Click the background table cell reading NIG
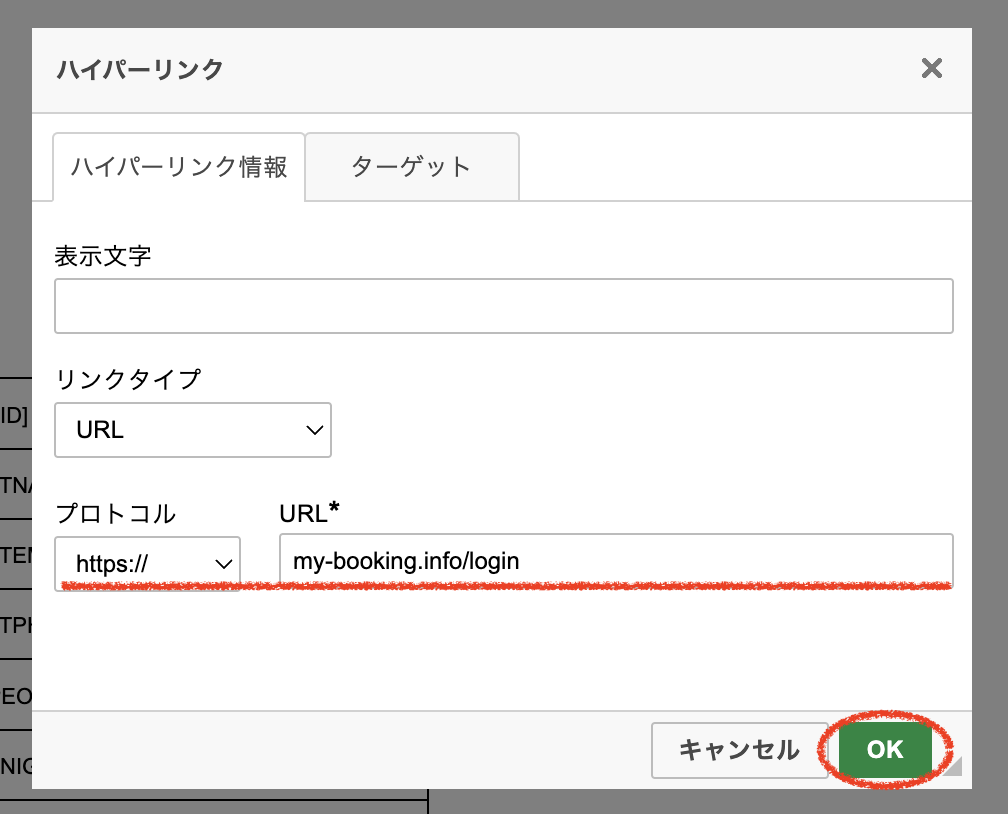1008x814 pixels. point(16,766)
